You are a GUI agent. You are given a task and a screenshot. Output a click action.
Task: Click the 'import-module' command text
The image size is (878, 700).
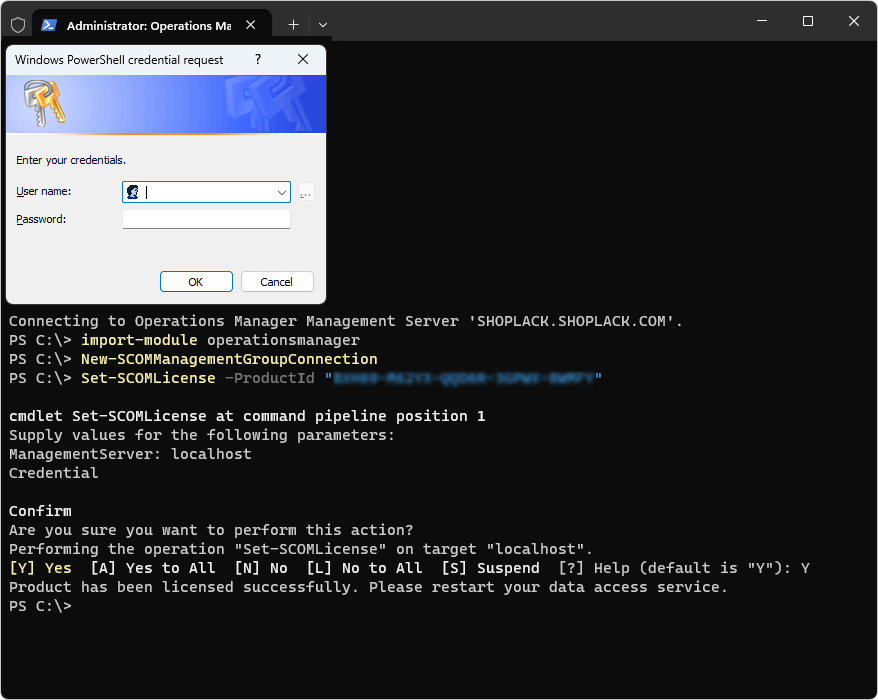point(139,340)
